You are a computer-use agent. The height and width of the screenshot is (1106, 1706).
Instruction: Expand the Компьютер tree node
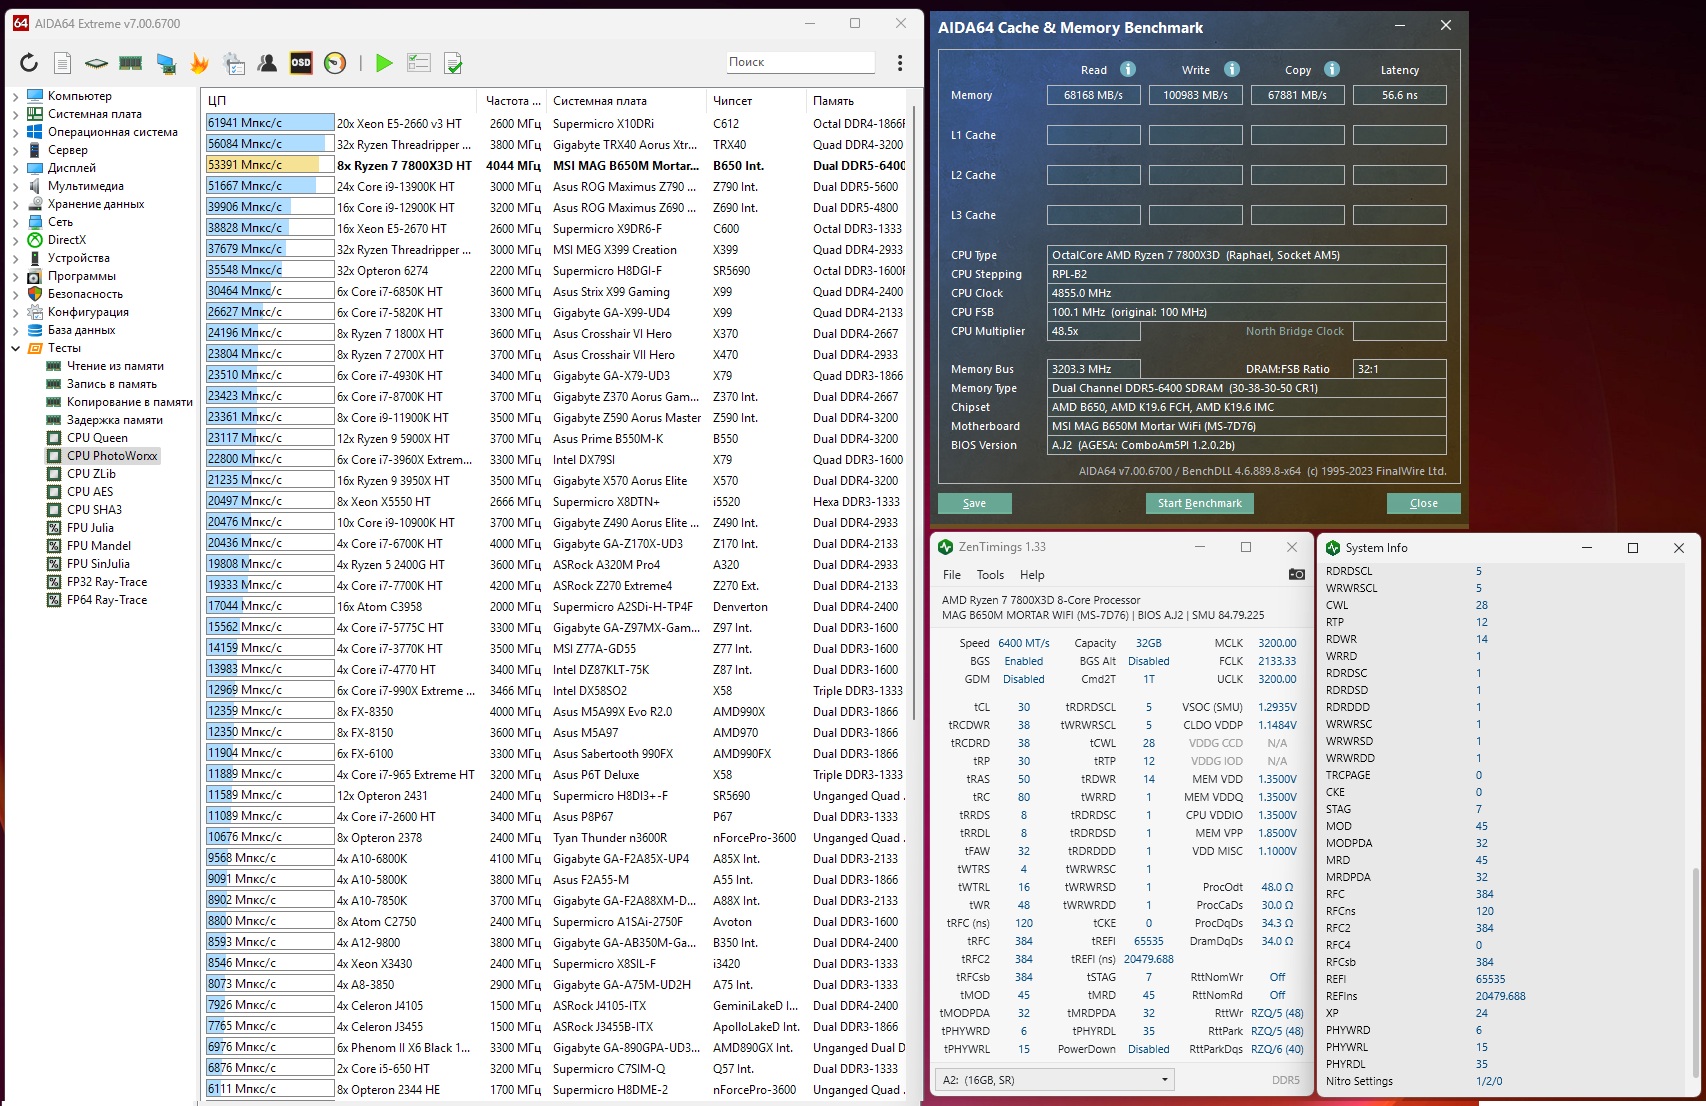point(15,96)
